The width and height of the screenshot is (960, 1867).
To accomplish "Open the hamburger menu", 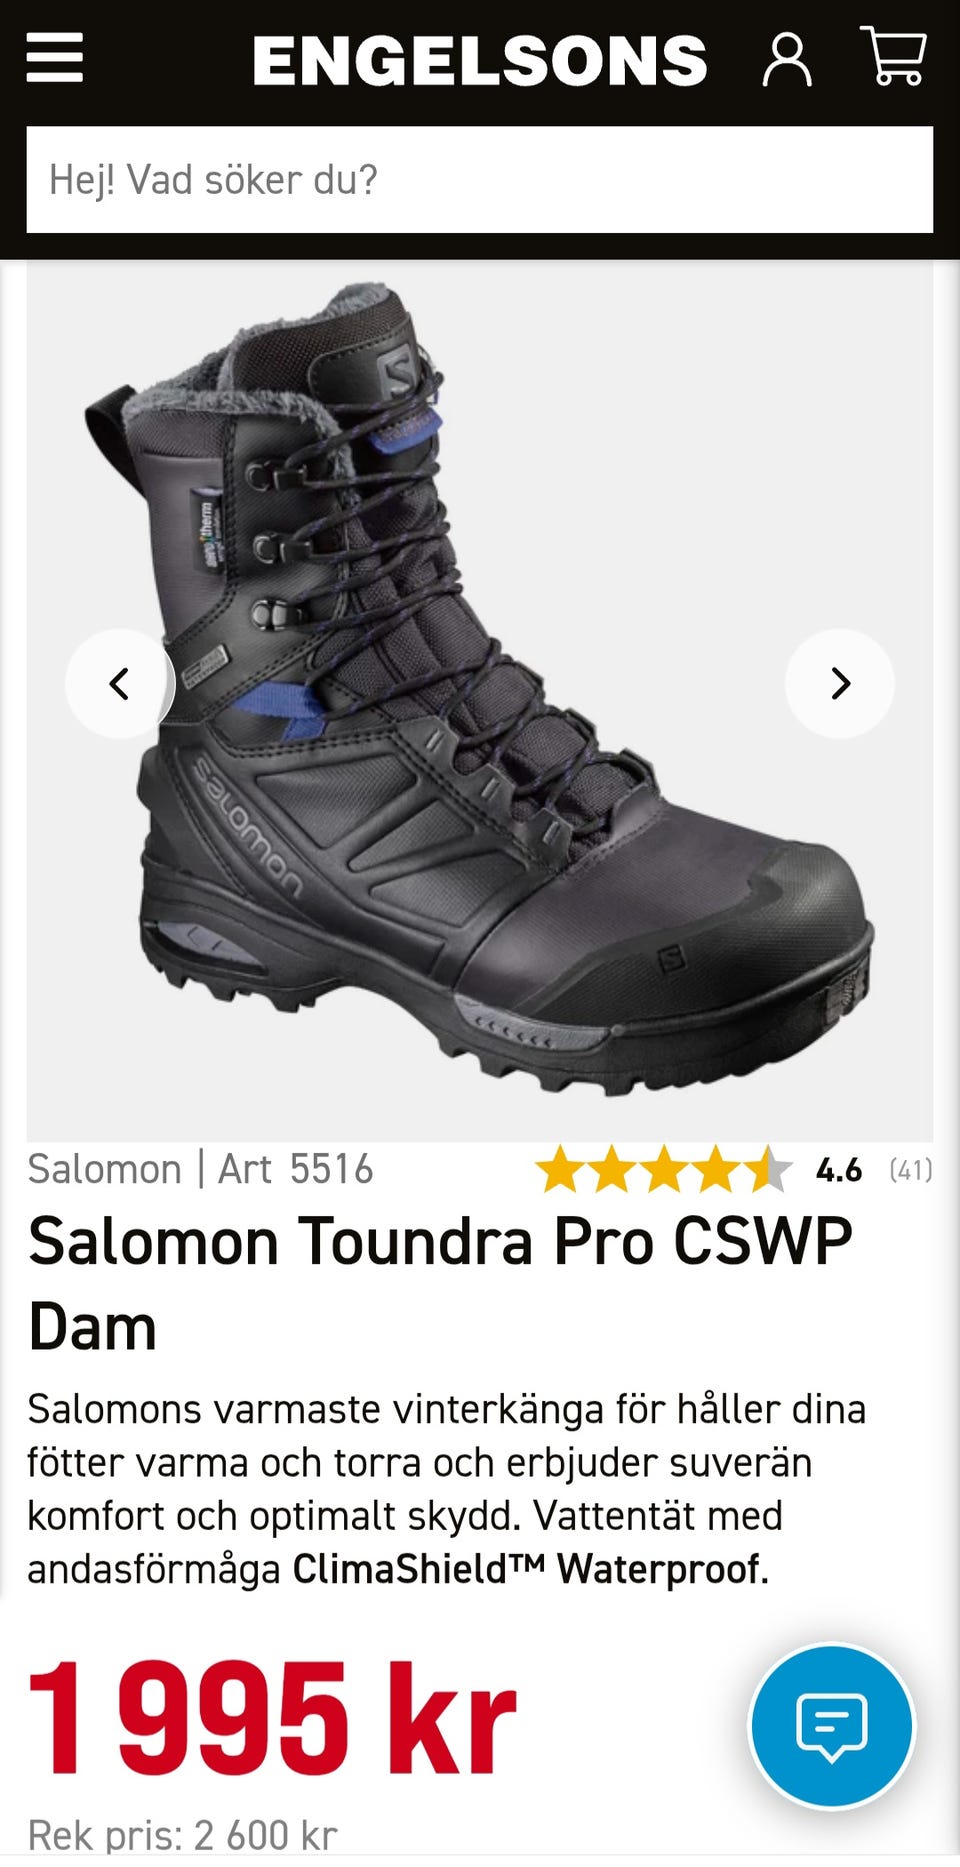I will [54, 59].
